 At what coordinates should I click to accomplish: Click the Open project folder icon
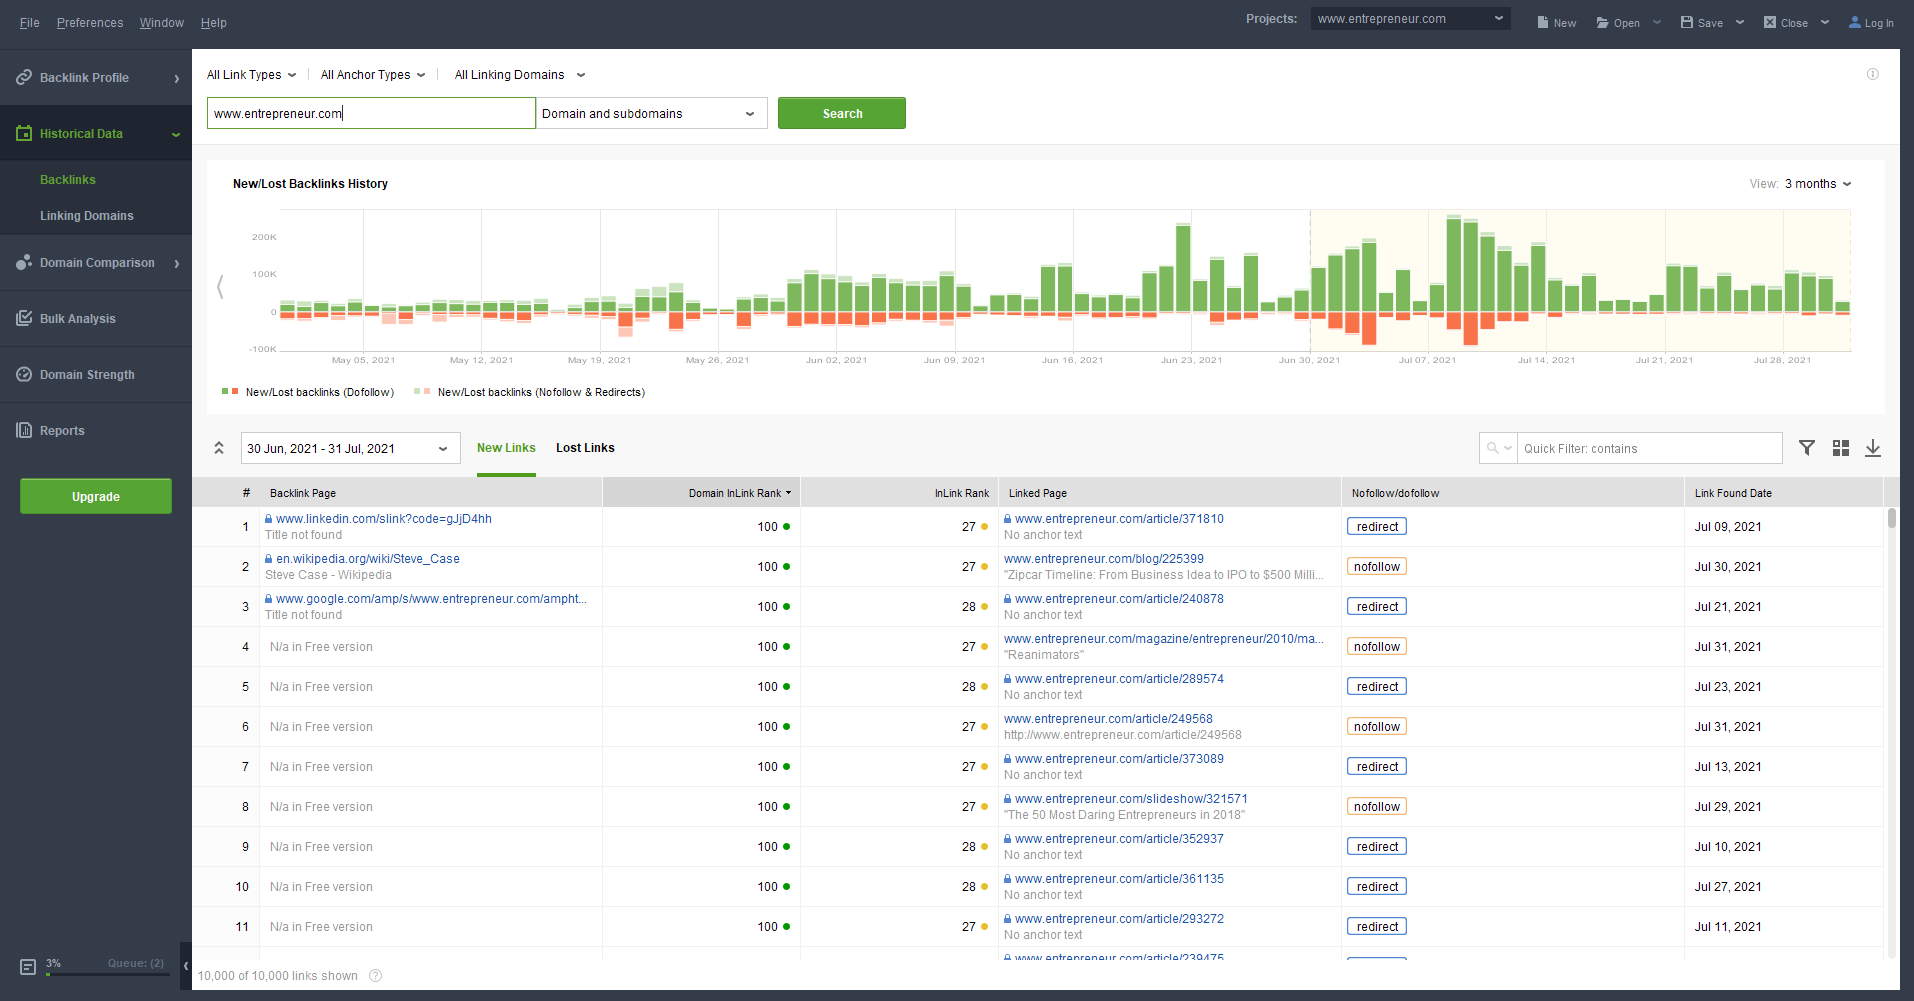pyautogui.click(x=1602, y=22)
